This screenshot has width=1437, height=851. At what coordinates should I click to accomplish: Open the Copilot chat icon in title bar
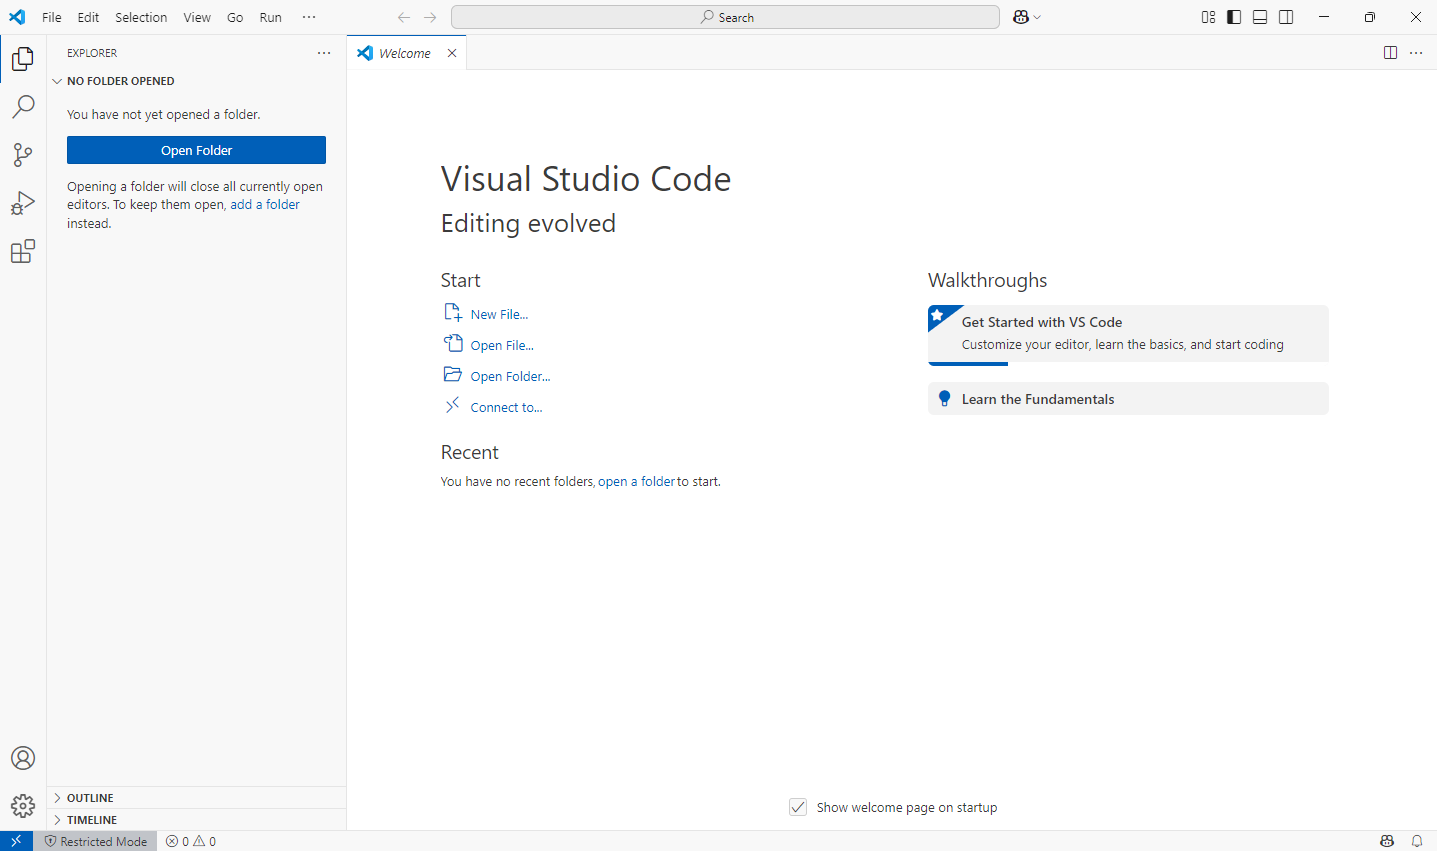[1021, 17]
